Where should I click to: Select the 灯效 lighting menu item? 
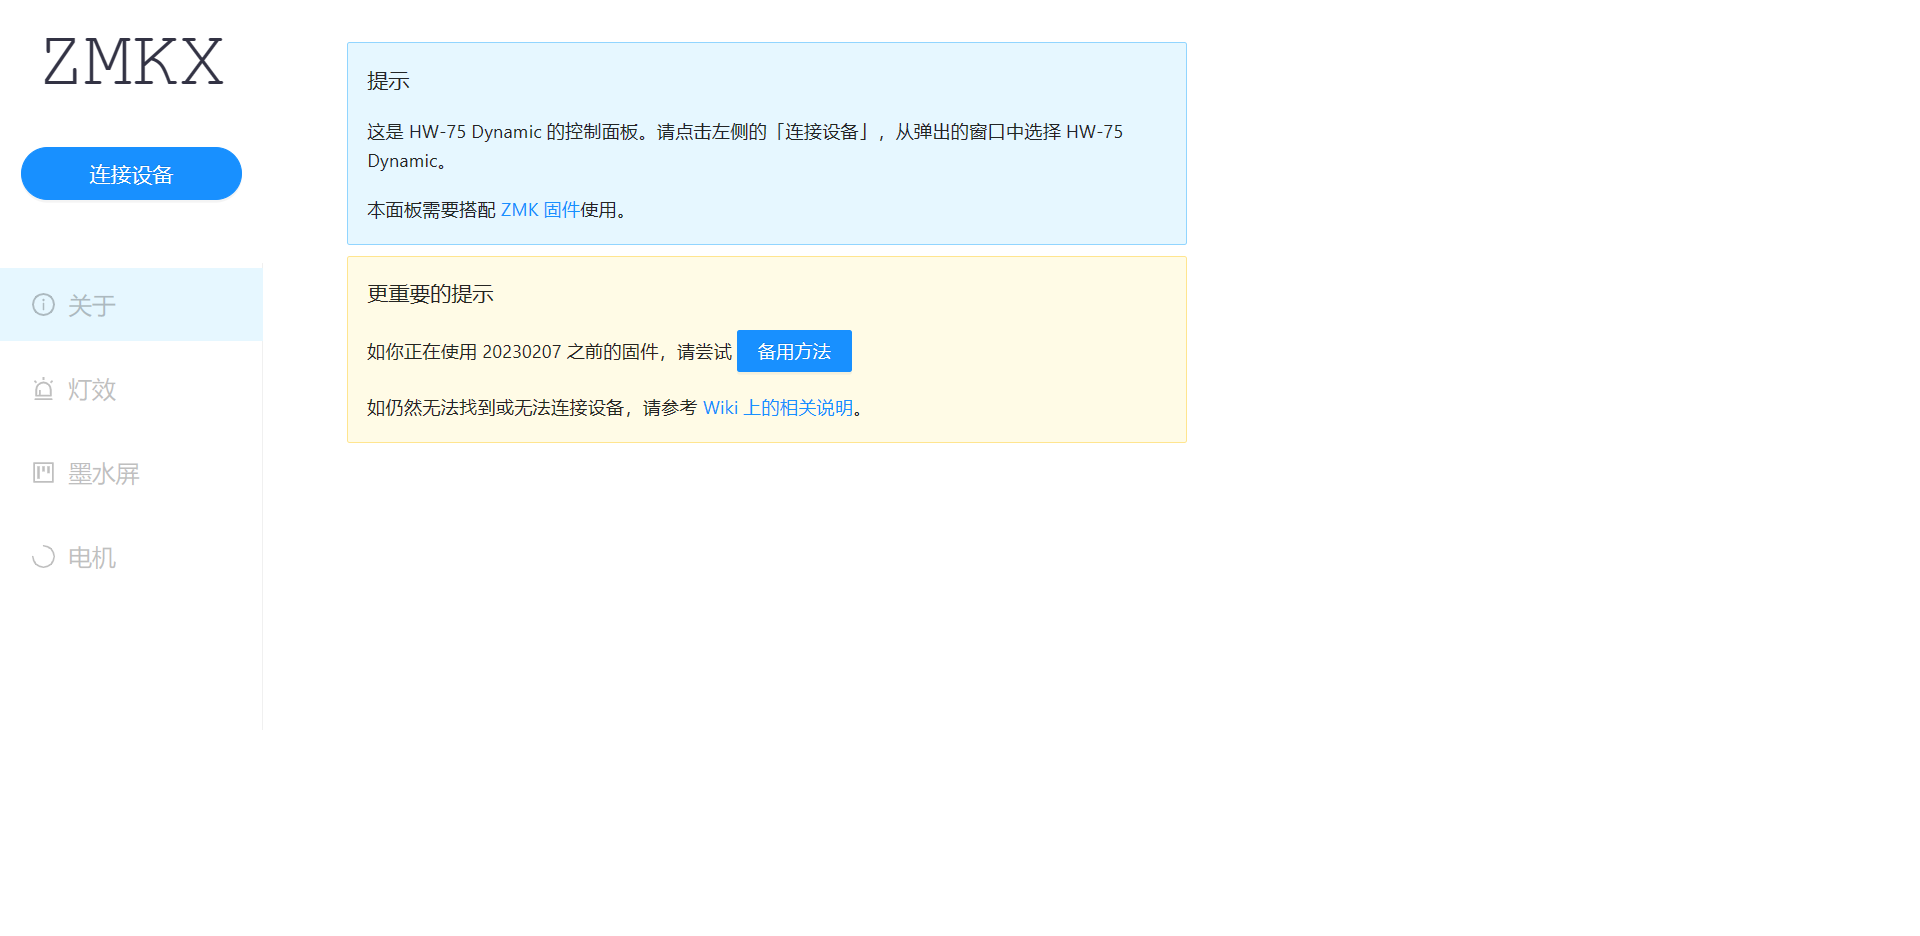pos(131,389)
